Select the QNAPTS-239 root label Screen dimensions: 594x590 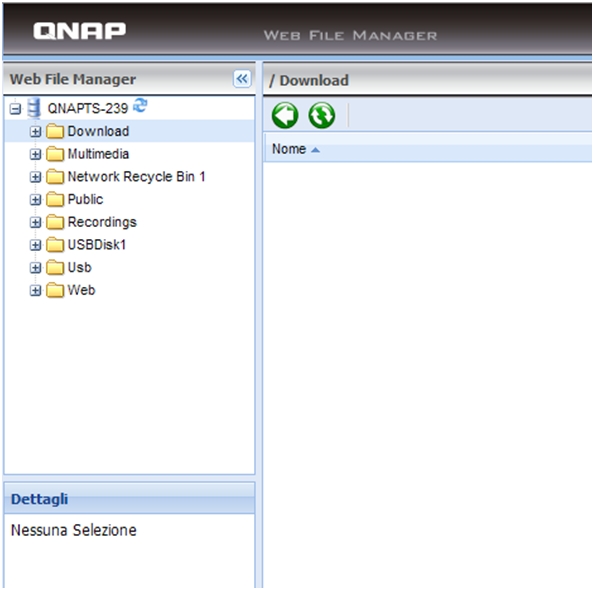click(88, 109)
